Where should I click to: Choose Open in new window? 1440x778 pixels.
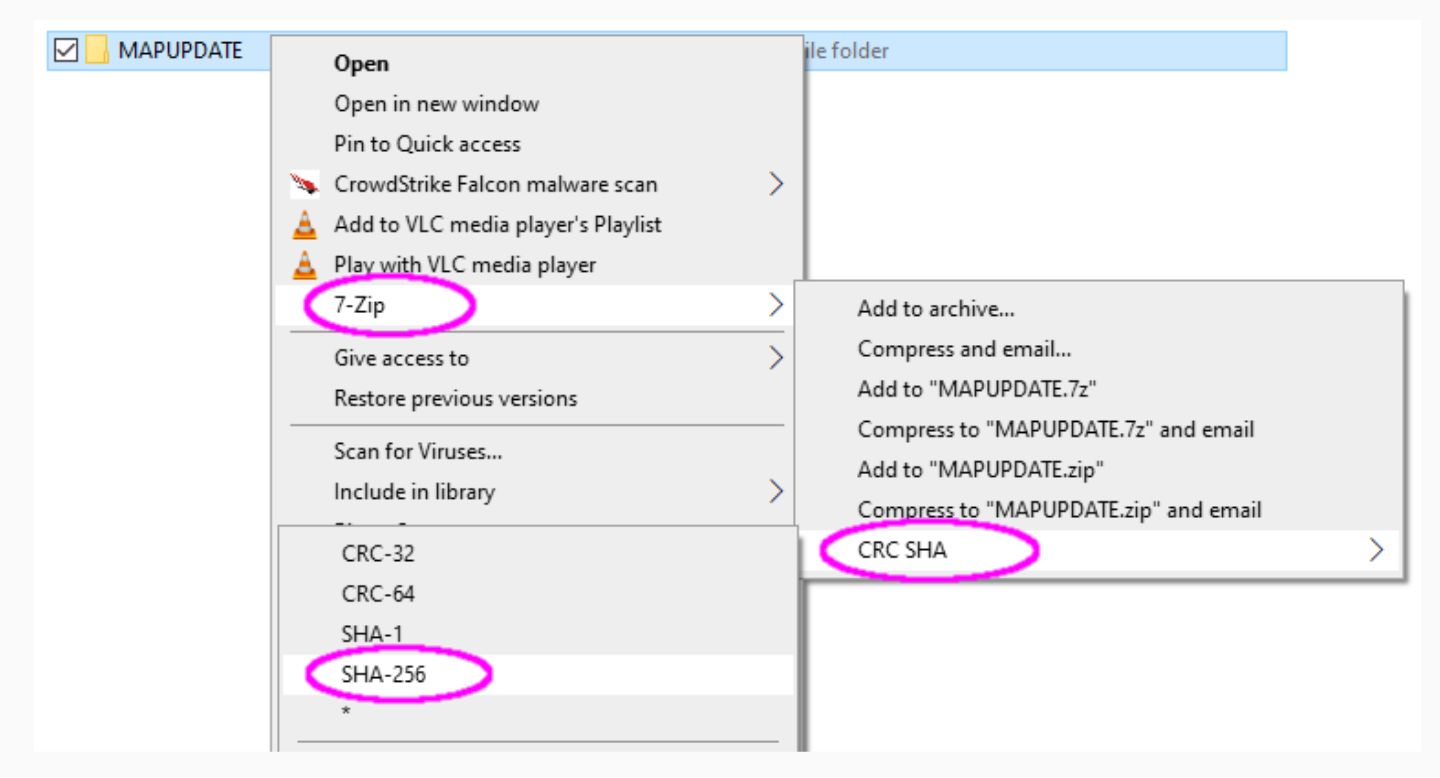click(x=436, y=104)
